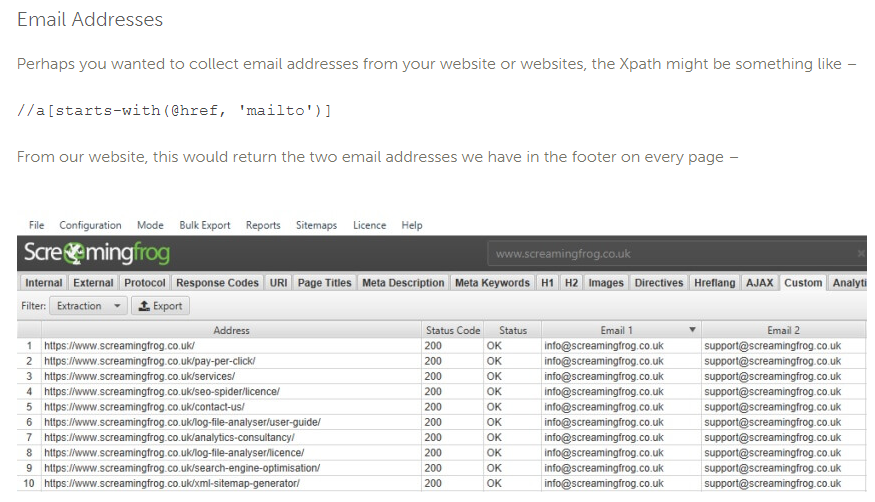Click the Email 1 column sort arrow
Image resolution: width=875 pixels, height=502 pixels.
(692, 330)
